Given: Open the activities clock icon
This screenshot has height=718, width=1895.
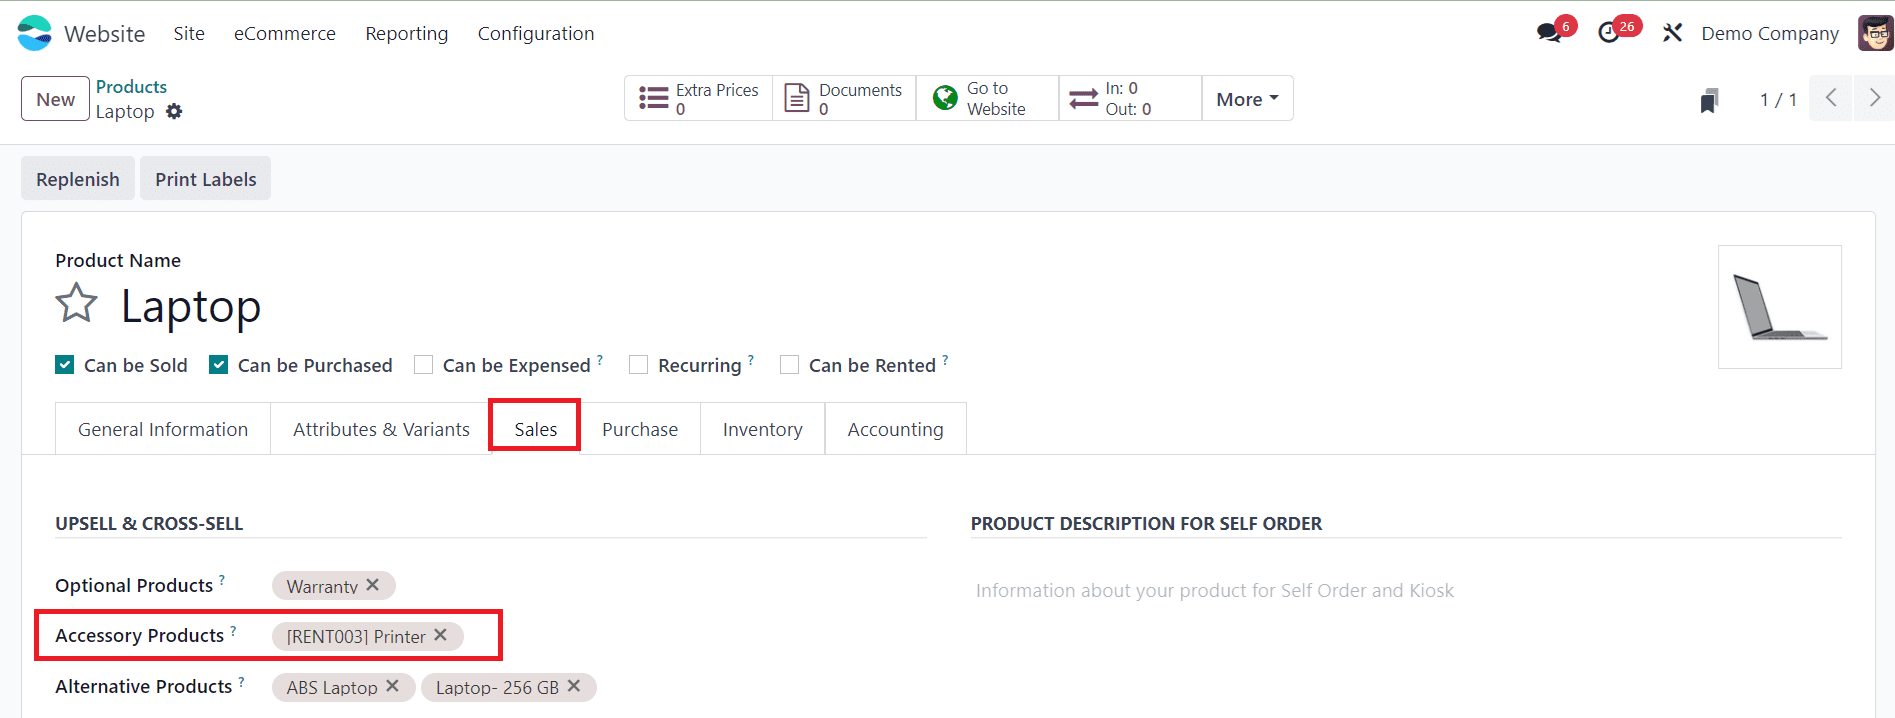Looking at the screenshot, I should coord(1609,33).
